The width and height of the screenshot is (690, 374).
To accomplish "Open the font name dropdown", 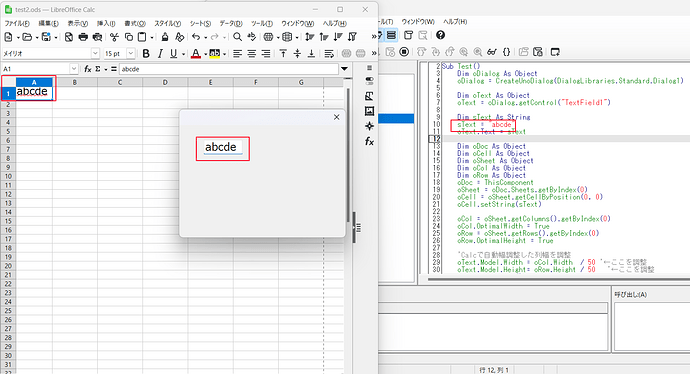I will (95, 54).
